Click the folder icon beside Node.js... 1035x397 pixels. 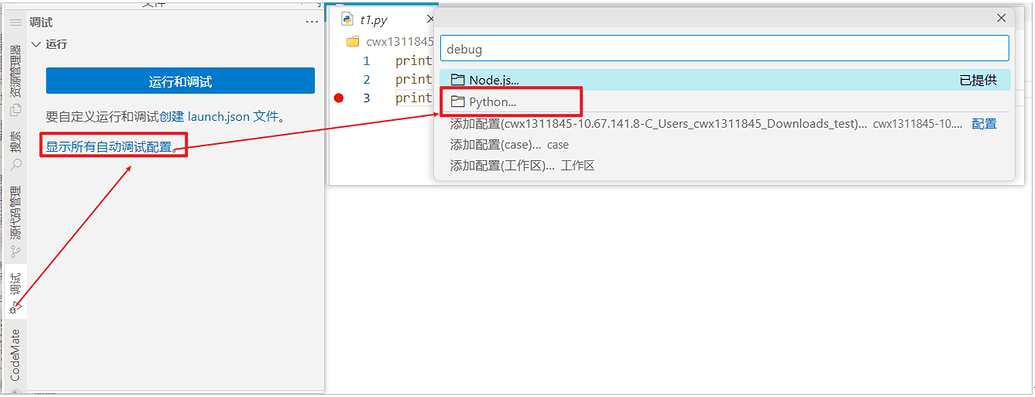click(457, 80)
